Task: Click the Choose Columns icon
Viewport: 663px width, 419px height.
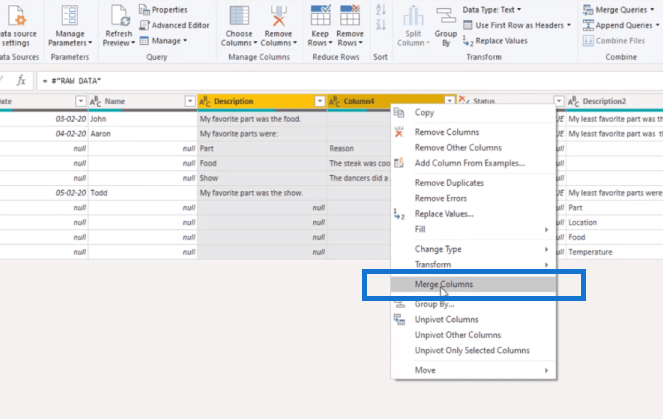Action: pyautogui.click(x=239, y=15)
